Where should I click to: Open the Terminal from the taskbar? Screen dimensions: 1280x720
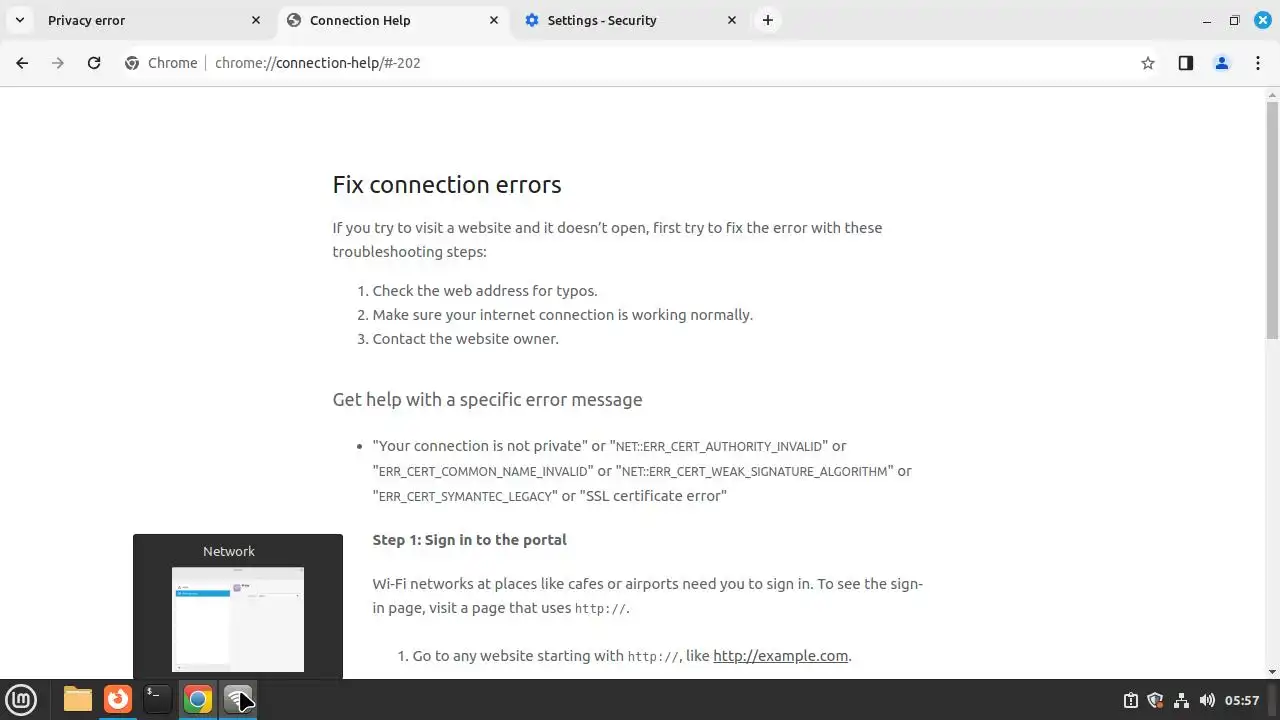pos(157,699)
